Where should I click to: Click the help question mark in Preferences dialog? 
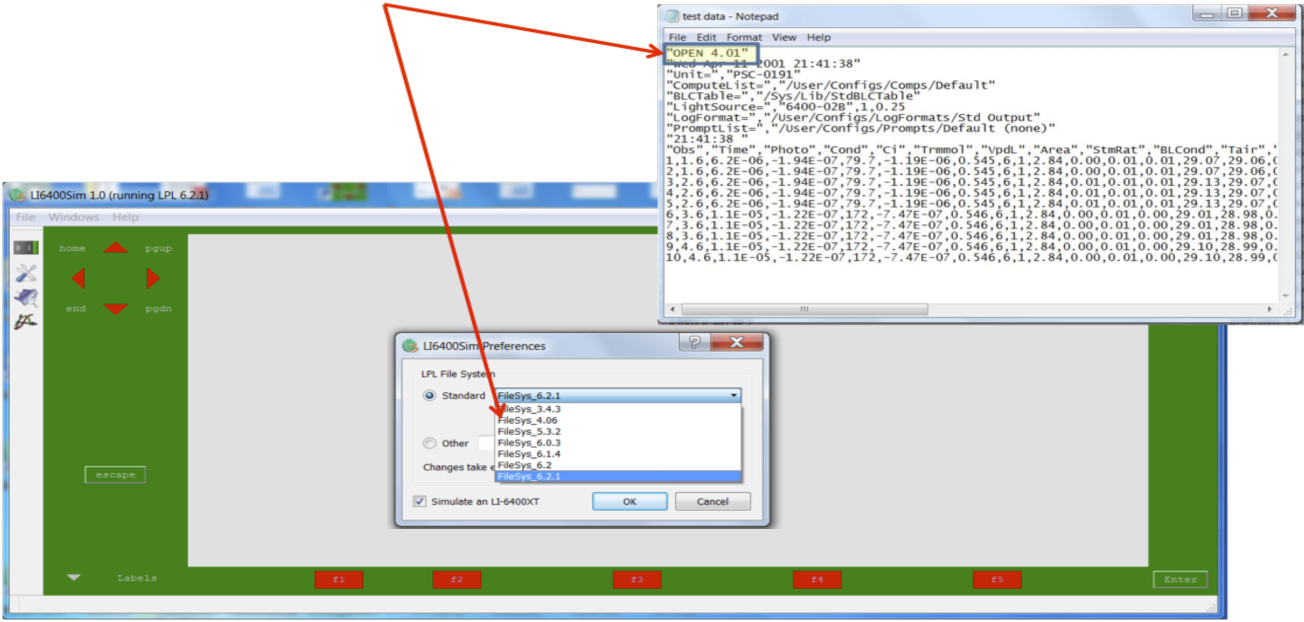[x=693, y=344]
